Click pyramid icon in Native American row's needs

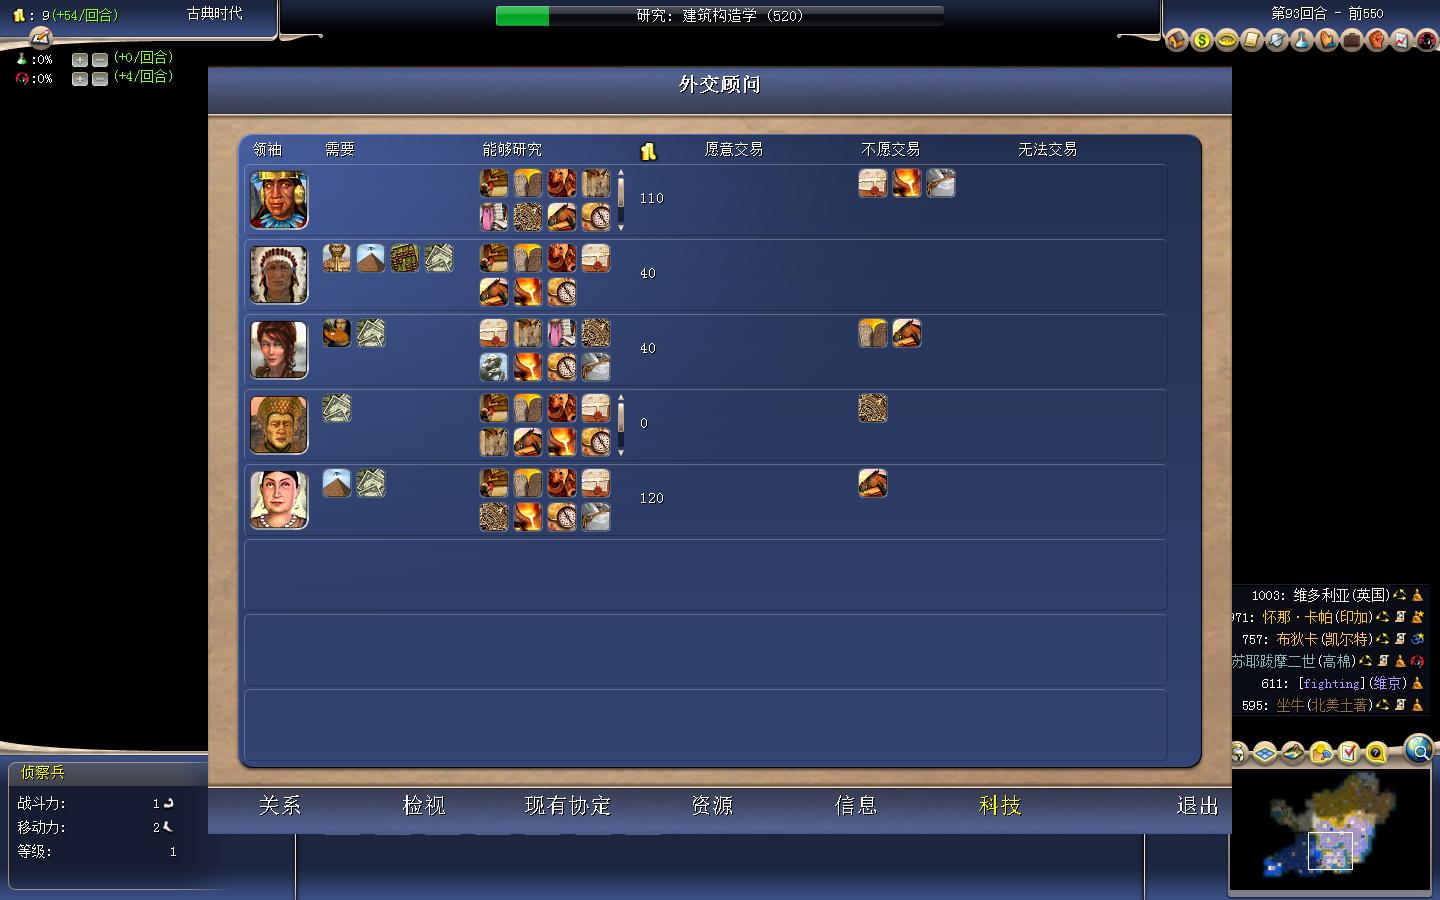[371, 259]
